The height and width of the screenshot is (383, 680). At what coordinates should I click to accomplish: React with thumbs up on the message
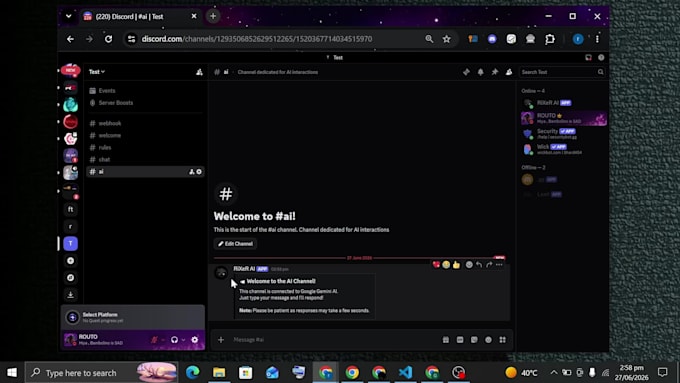456,265
